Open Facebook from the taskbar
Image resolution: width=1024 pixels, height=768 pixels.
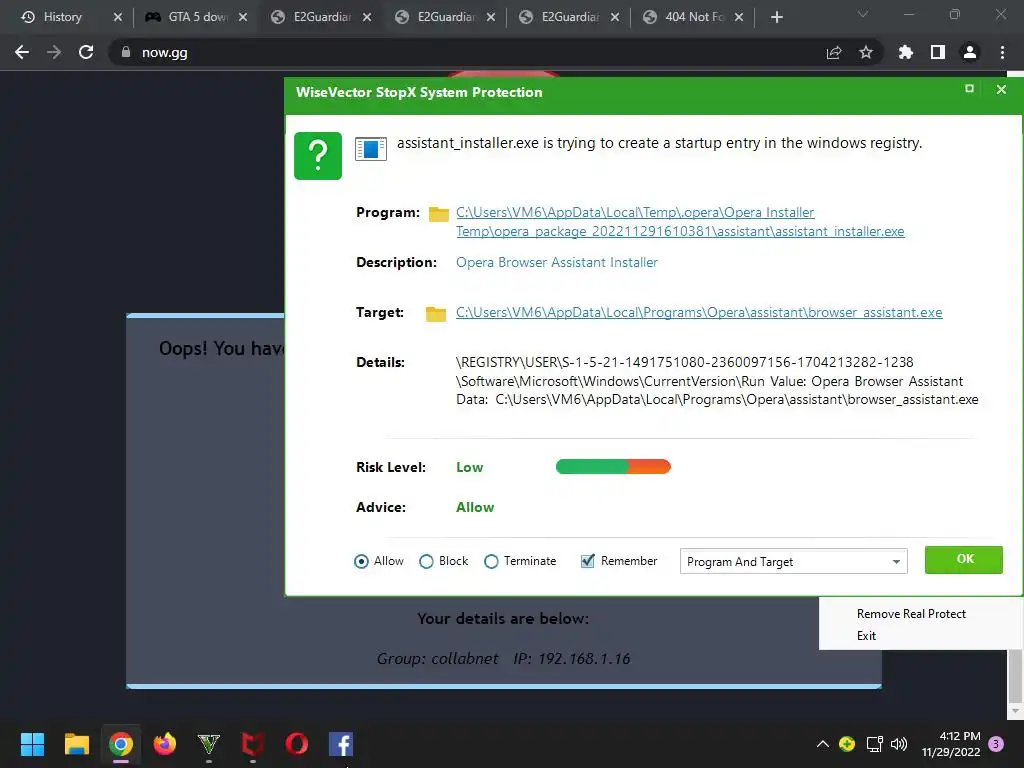341,744
